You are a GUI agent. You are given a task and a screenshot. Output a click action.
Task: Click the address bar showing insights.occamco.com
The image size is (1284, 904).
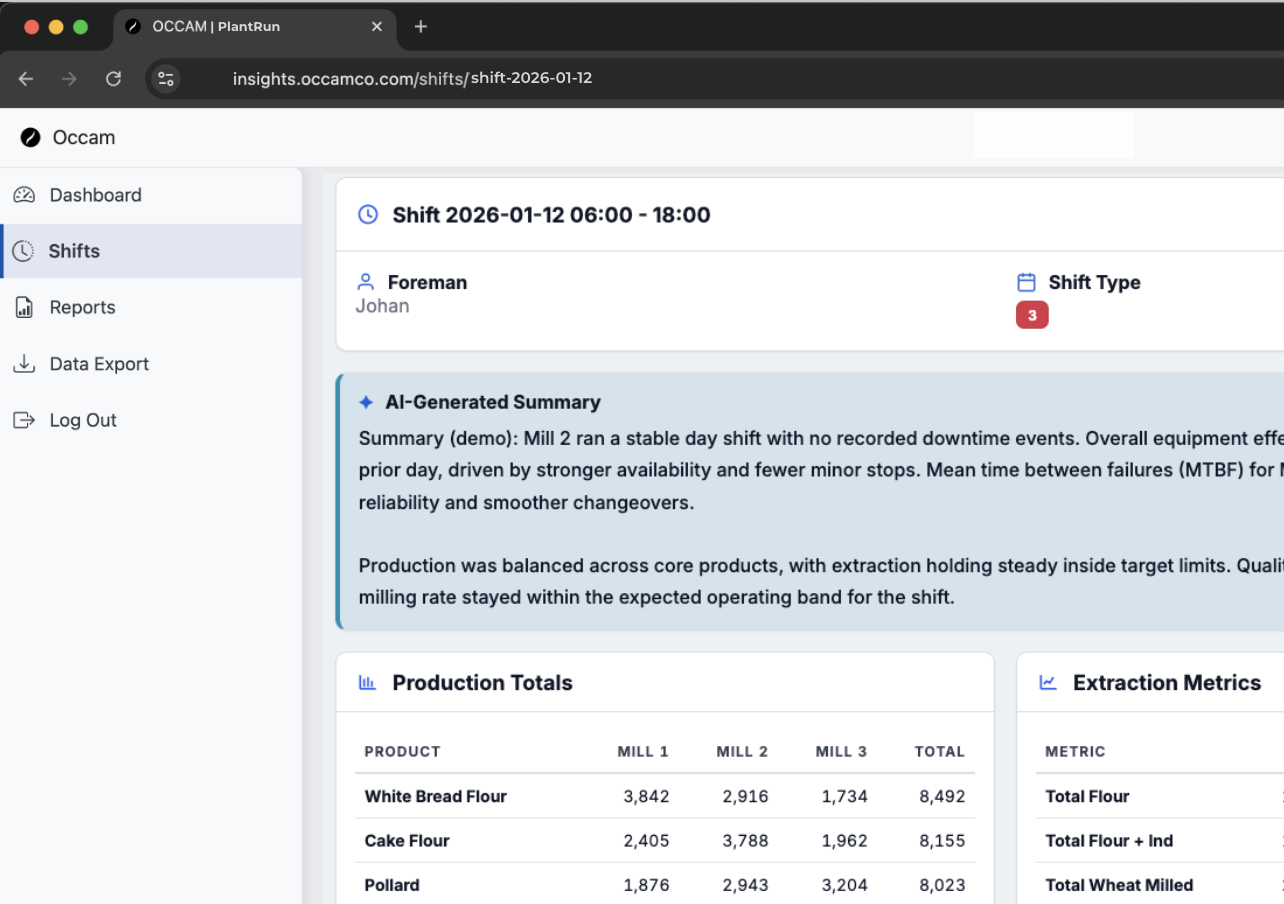[x=412, y=78]
